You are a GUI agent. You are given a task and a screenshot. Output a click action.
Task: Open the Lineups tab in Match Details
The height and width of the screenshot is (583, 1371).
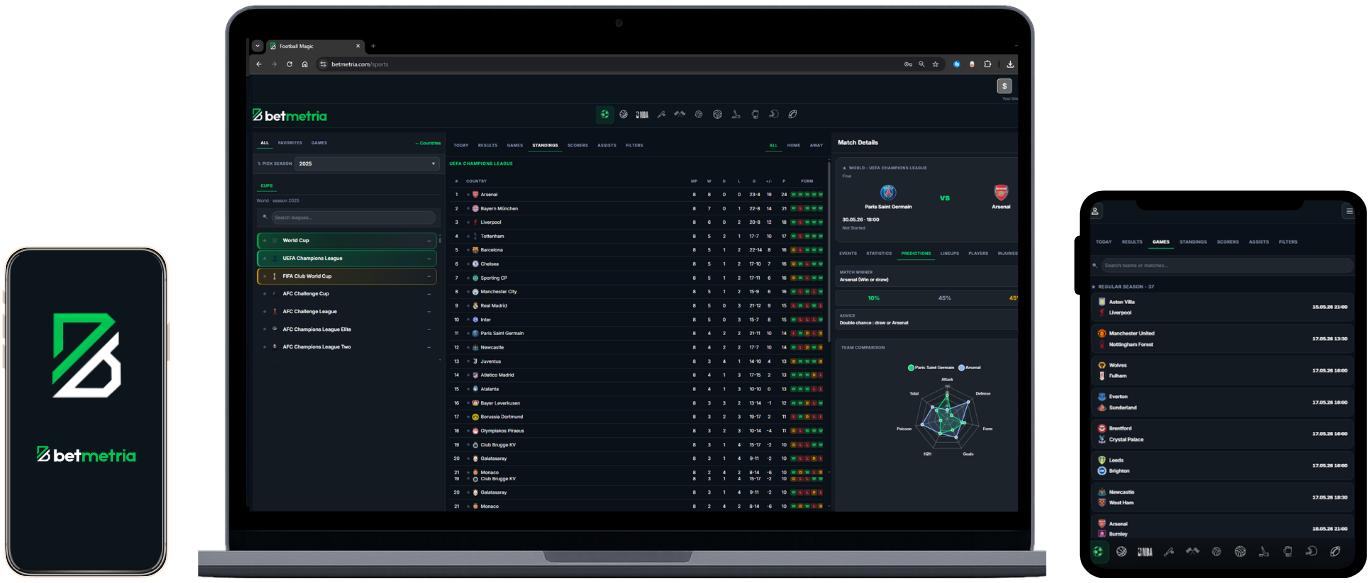coord(949,253)
